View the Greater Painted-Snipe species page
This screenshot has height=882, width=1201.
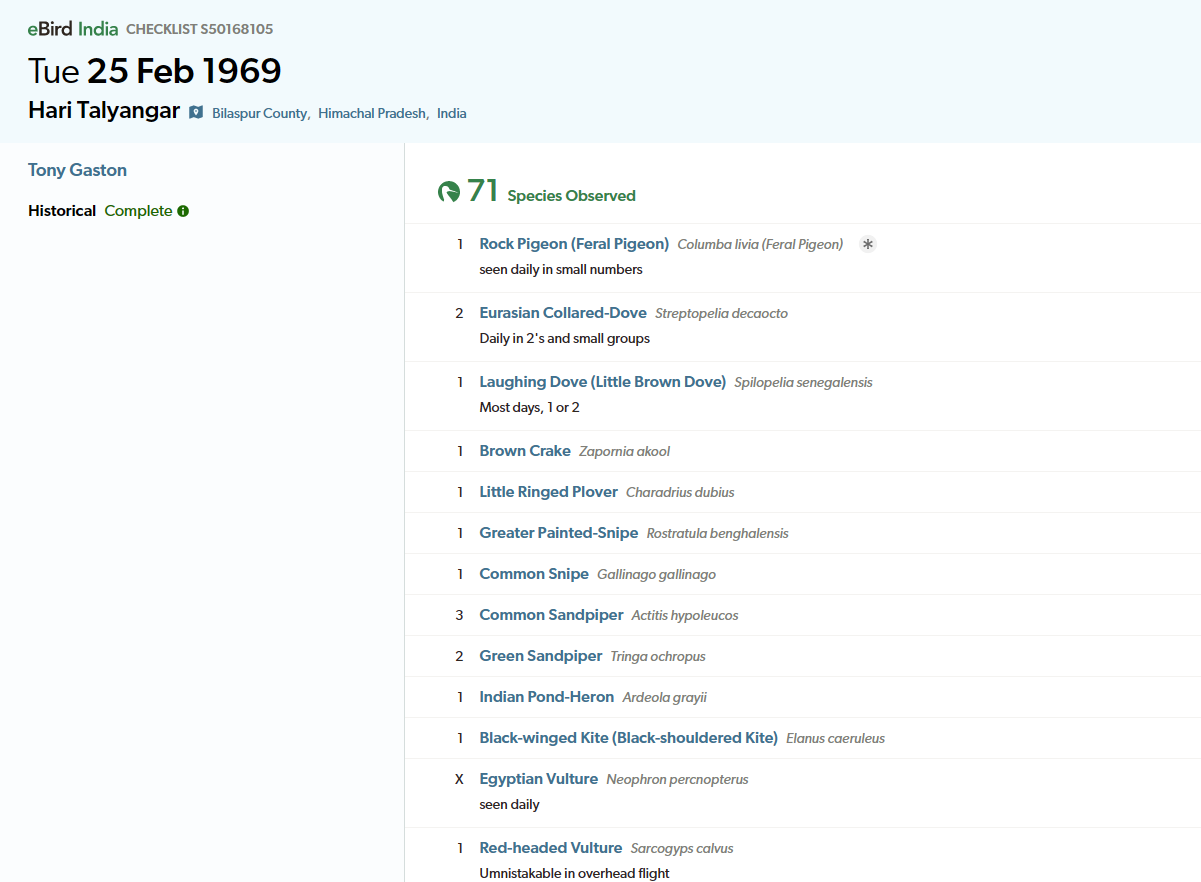558,533
